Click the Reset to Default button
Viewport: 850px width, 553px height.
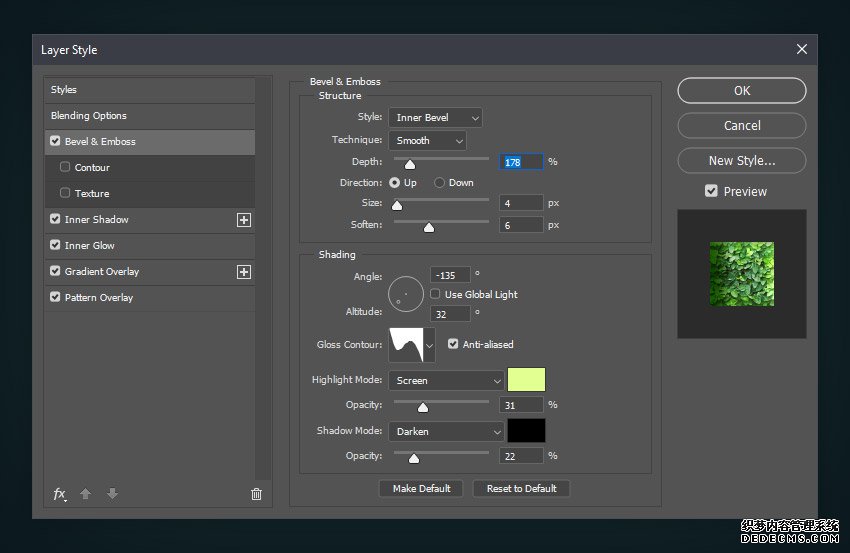point(521,488)
